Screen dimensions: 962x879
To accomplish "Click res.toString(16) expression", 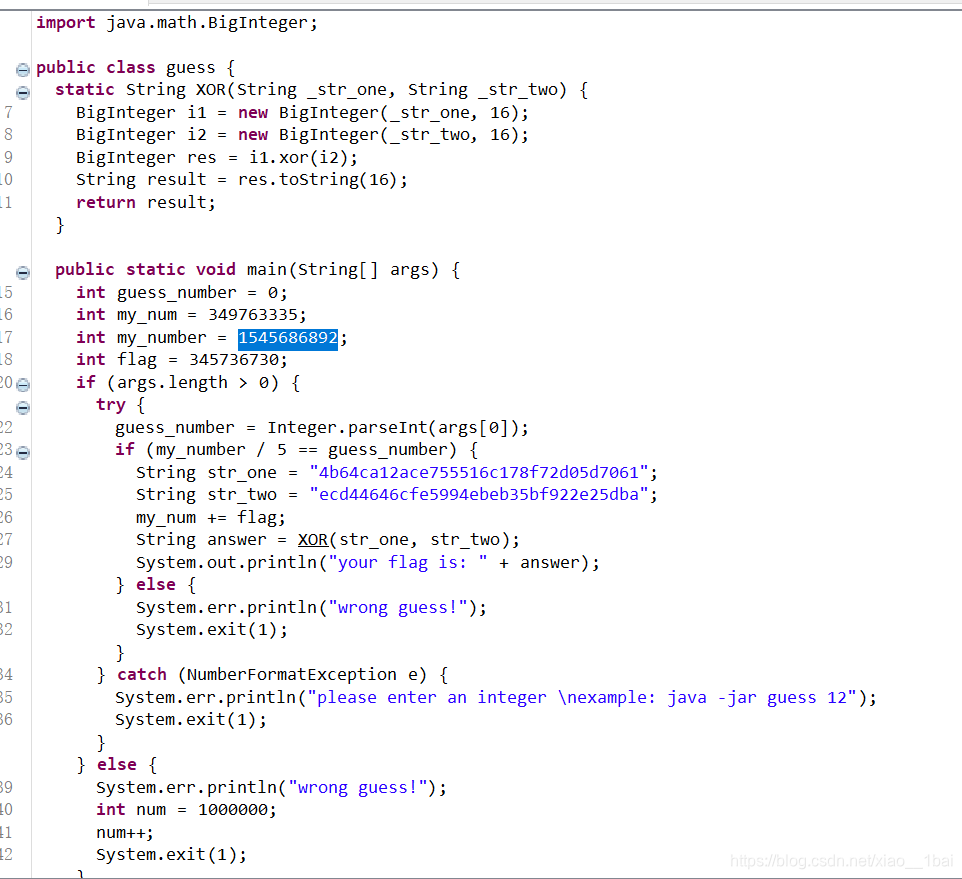I will pos(318,180).
